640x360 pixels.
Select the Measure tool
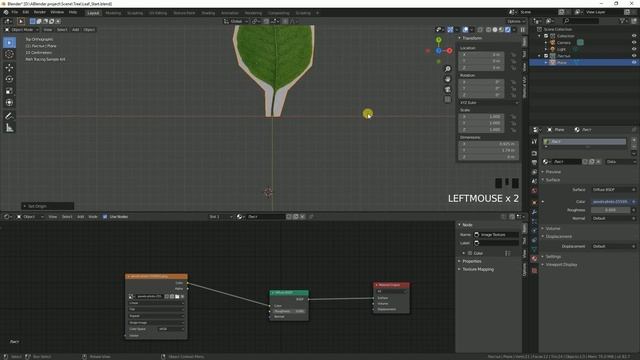[9, 128]
